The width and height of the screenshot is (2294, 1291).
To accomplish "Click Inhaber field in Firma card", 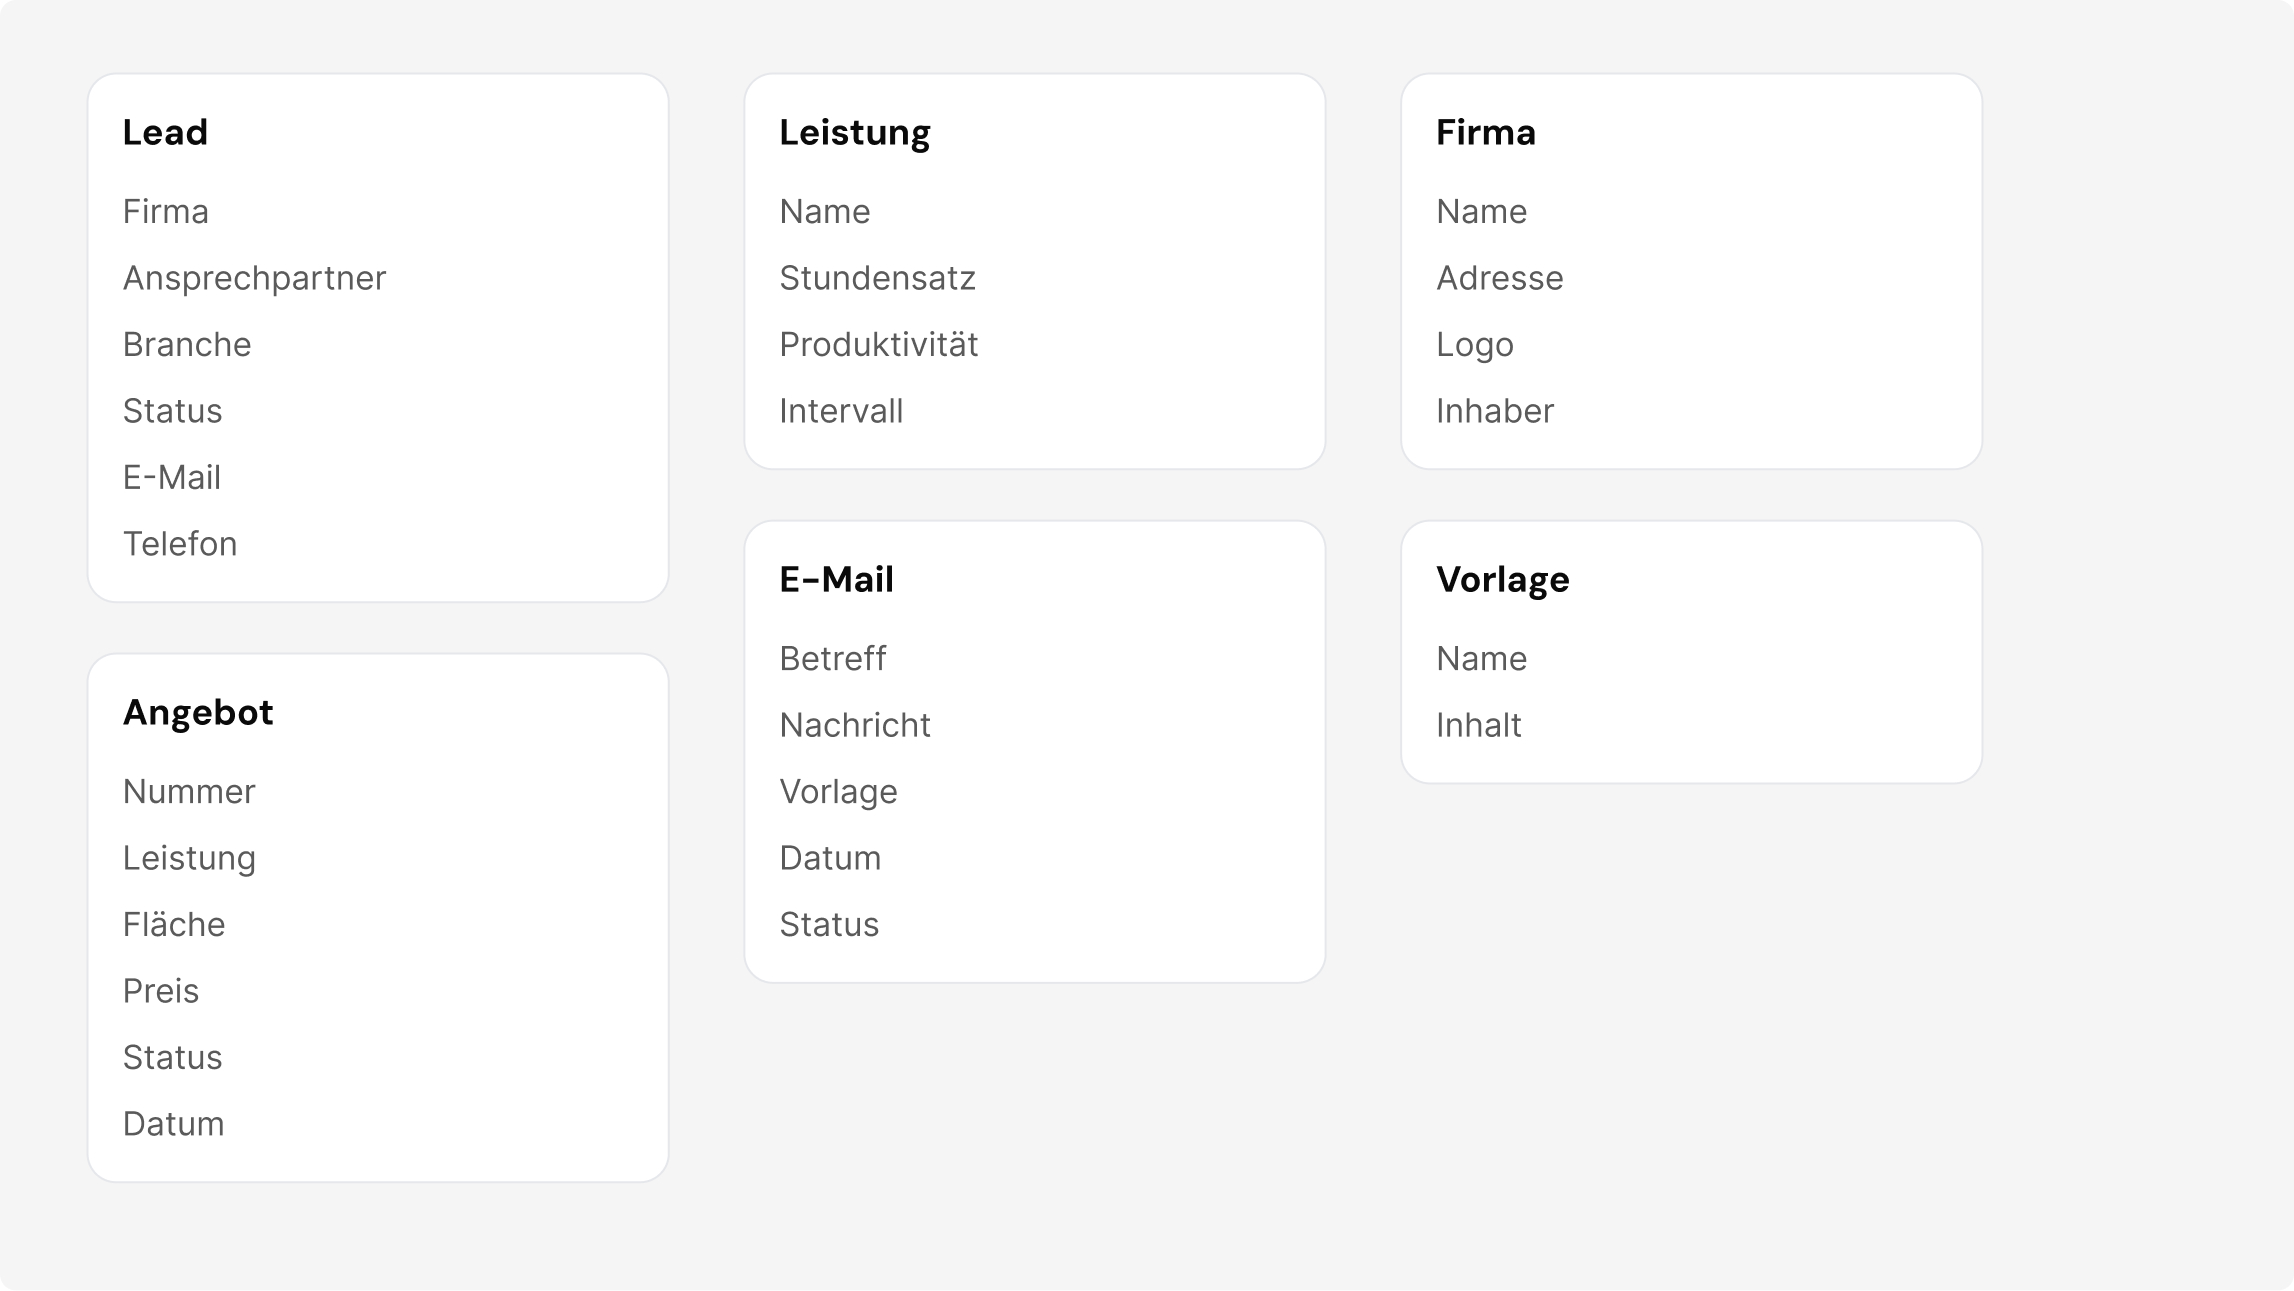I will 1495,411.
